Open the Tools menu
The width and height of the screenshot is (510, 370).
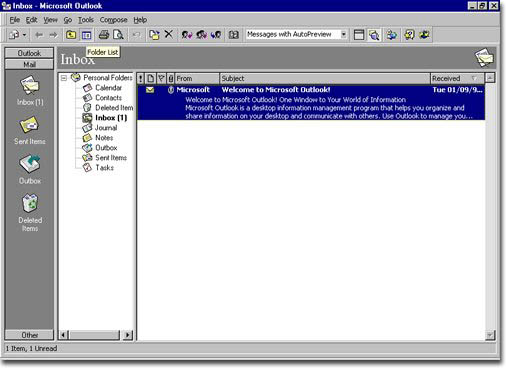pyautogui.click(x=86, y=20)
